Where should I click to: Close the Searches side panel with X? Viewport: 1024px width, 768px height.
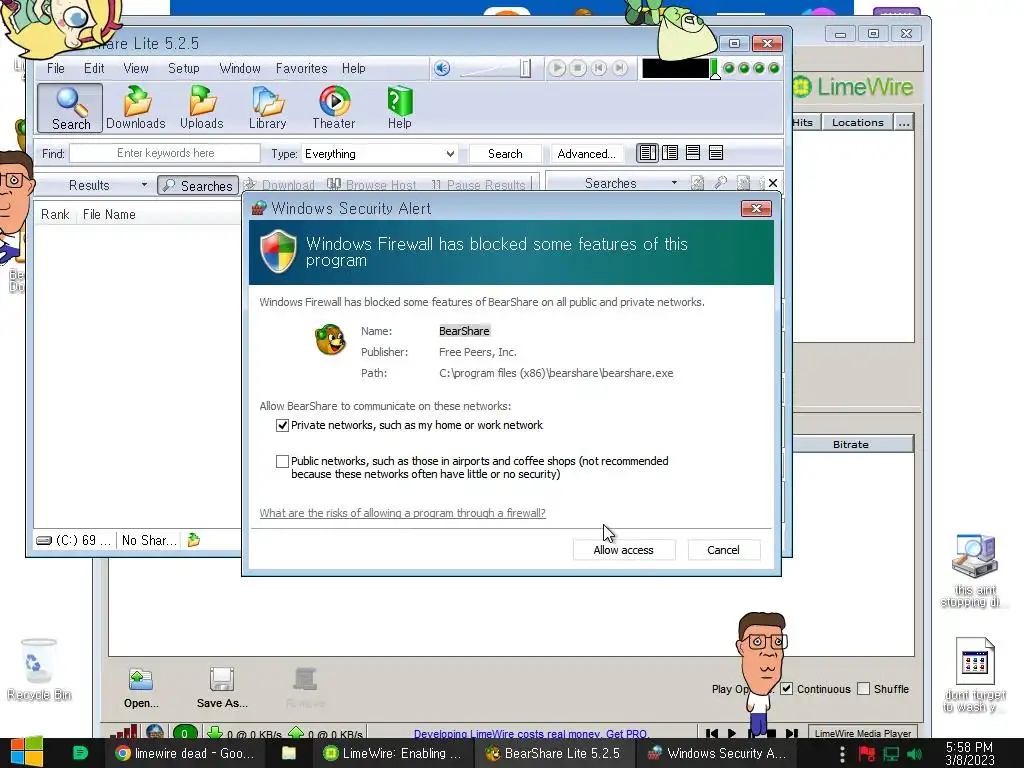point(773,183)
